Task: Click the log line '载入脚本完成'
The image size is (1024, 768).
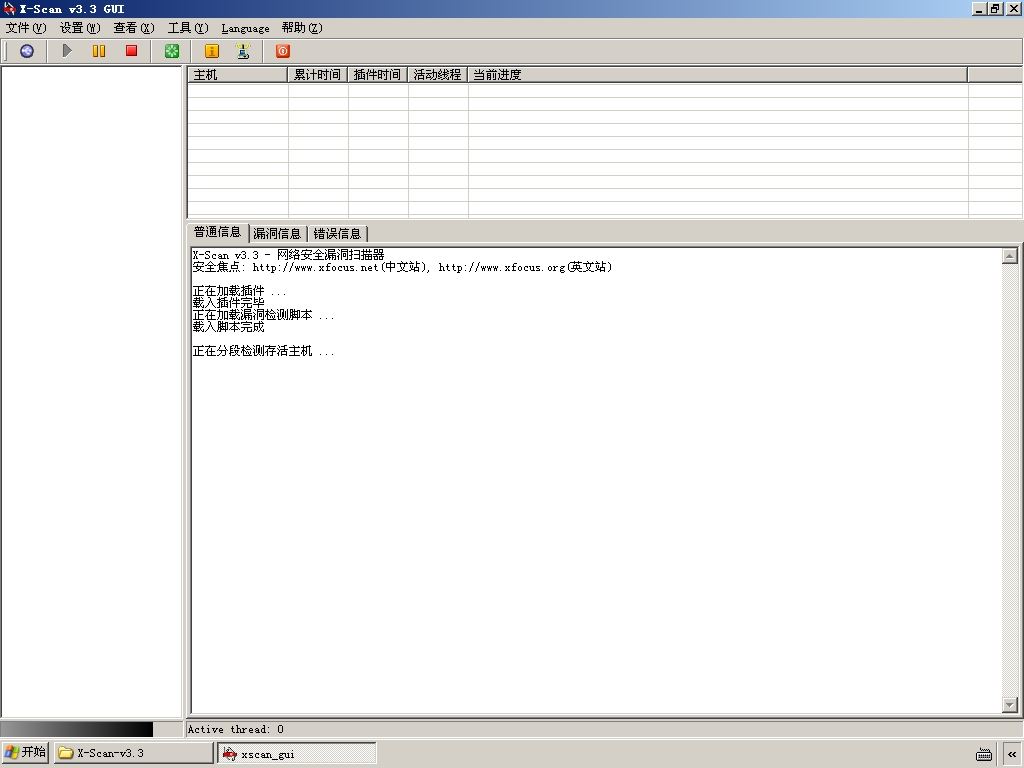Action: click(229, 327)
